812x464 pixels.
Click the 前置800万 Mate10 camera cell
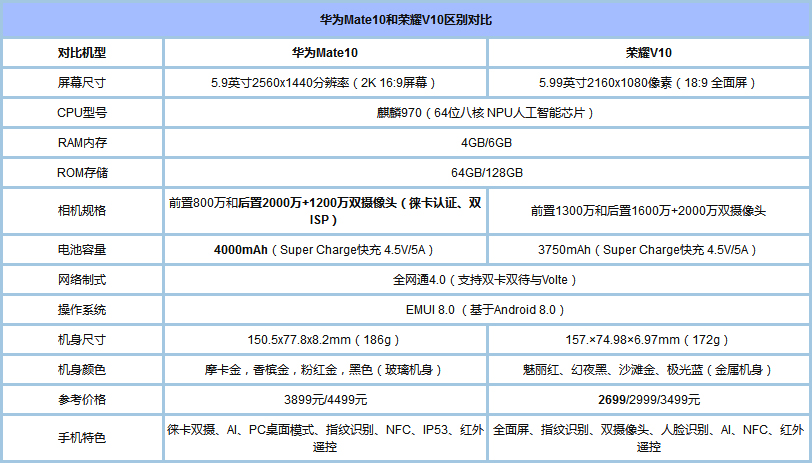coord(325,211)
